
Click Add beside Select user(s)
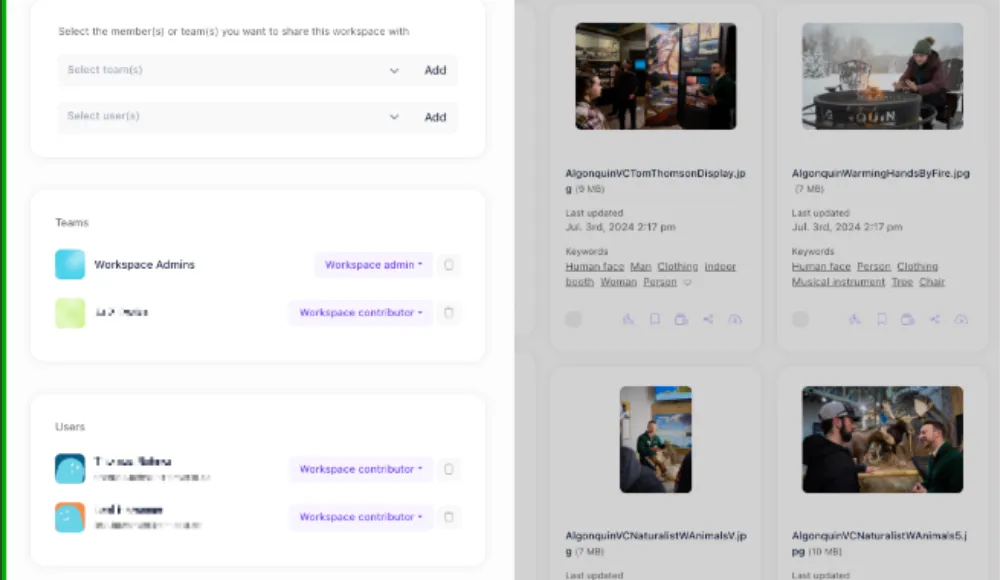click(x=435, y=117)
